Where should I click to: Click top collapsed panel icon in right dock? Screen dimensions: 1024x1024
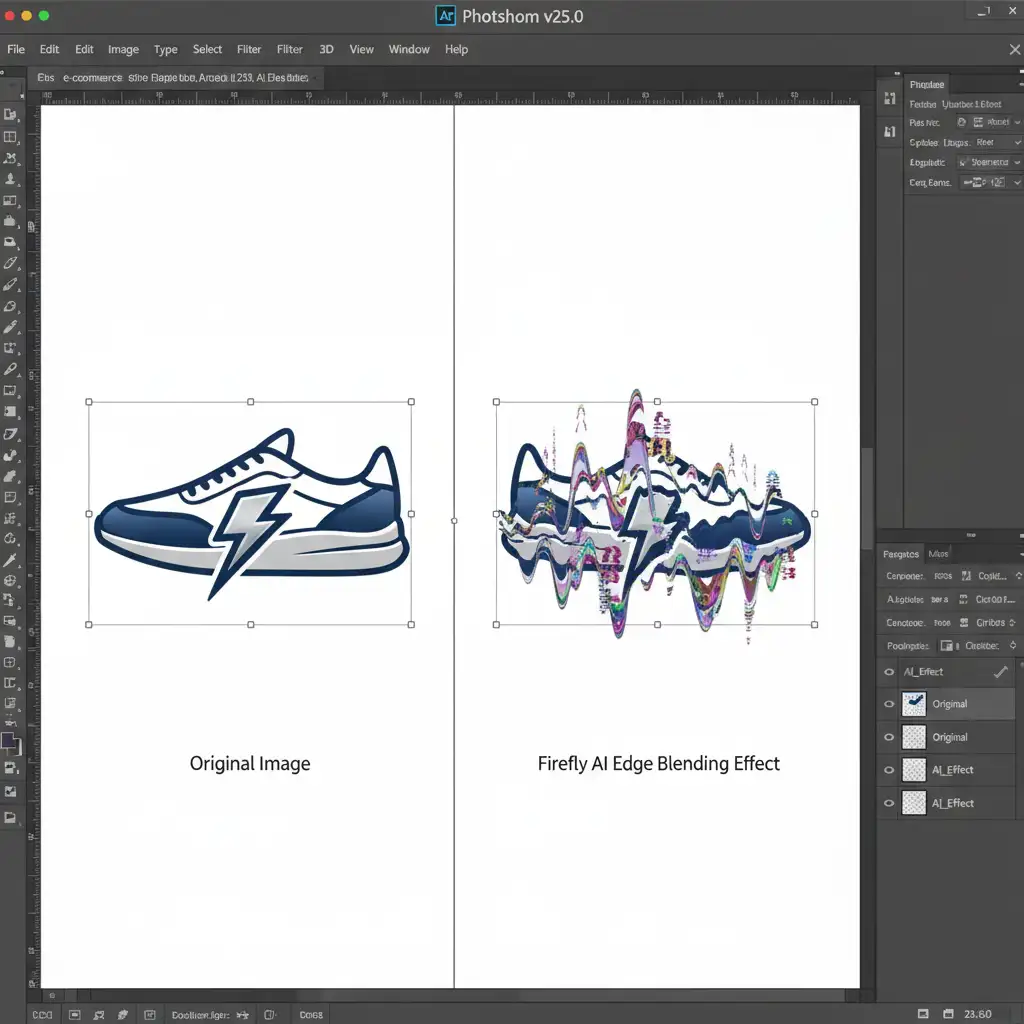(890, 98)
